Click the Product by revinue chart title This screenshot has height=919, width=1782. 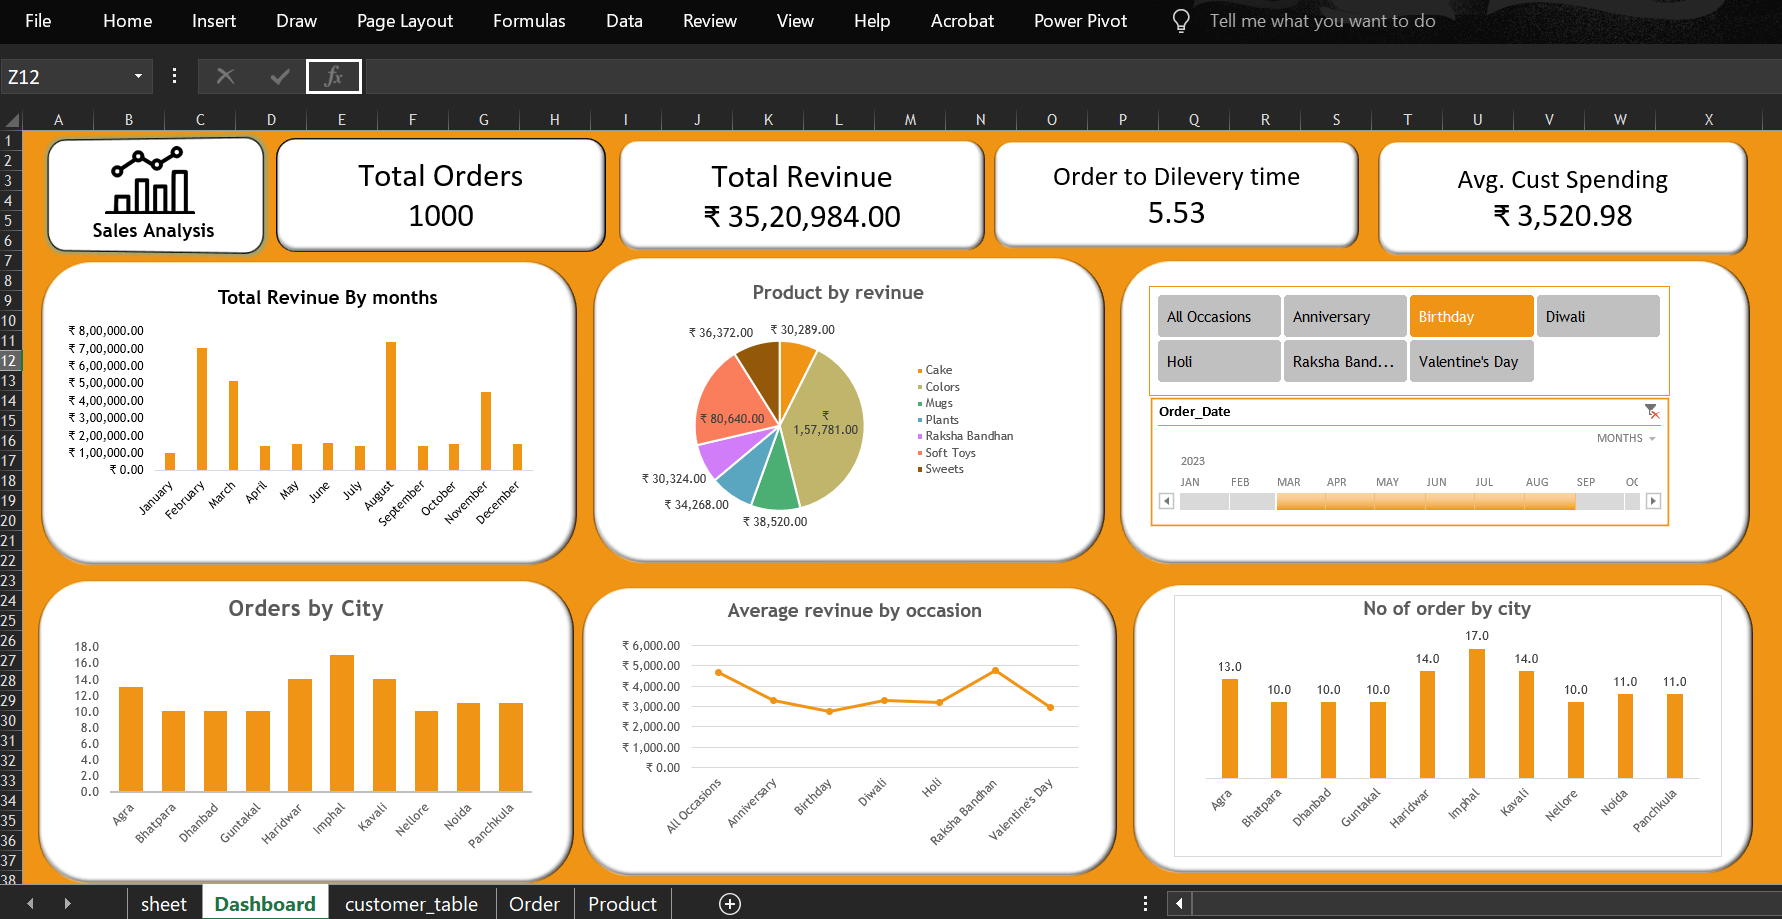click(838, 292)
